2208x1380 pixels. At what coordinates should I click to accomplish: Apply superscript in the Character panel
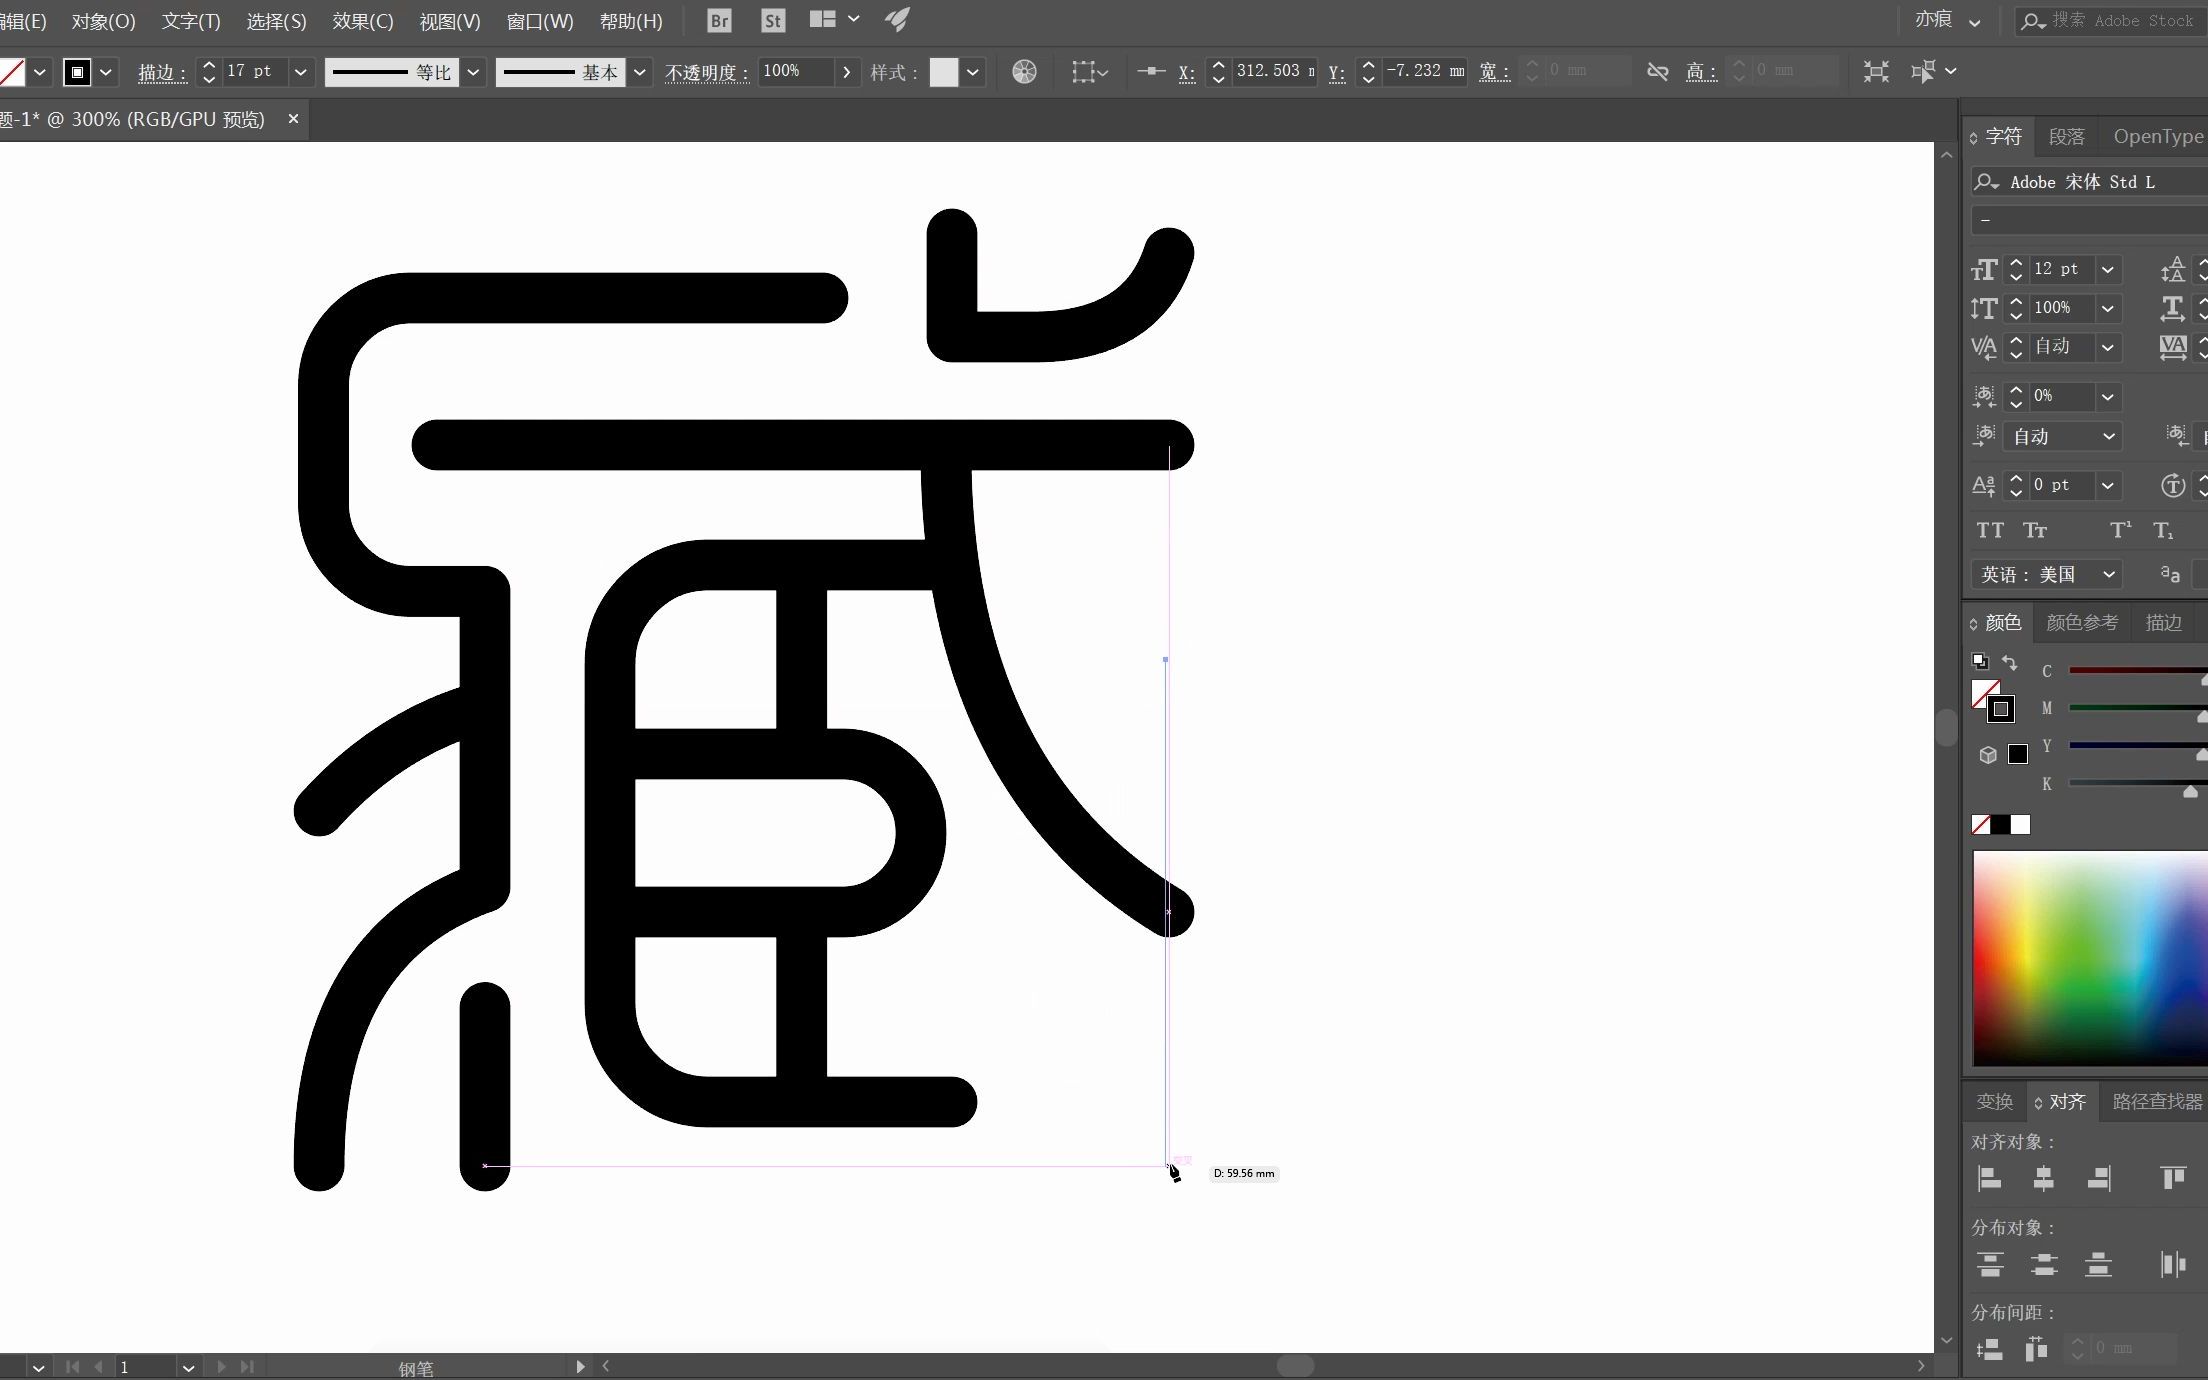coord(2120,530)
